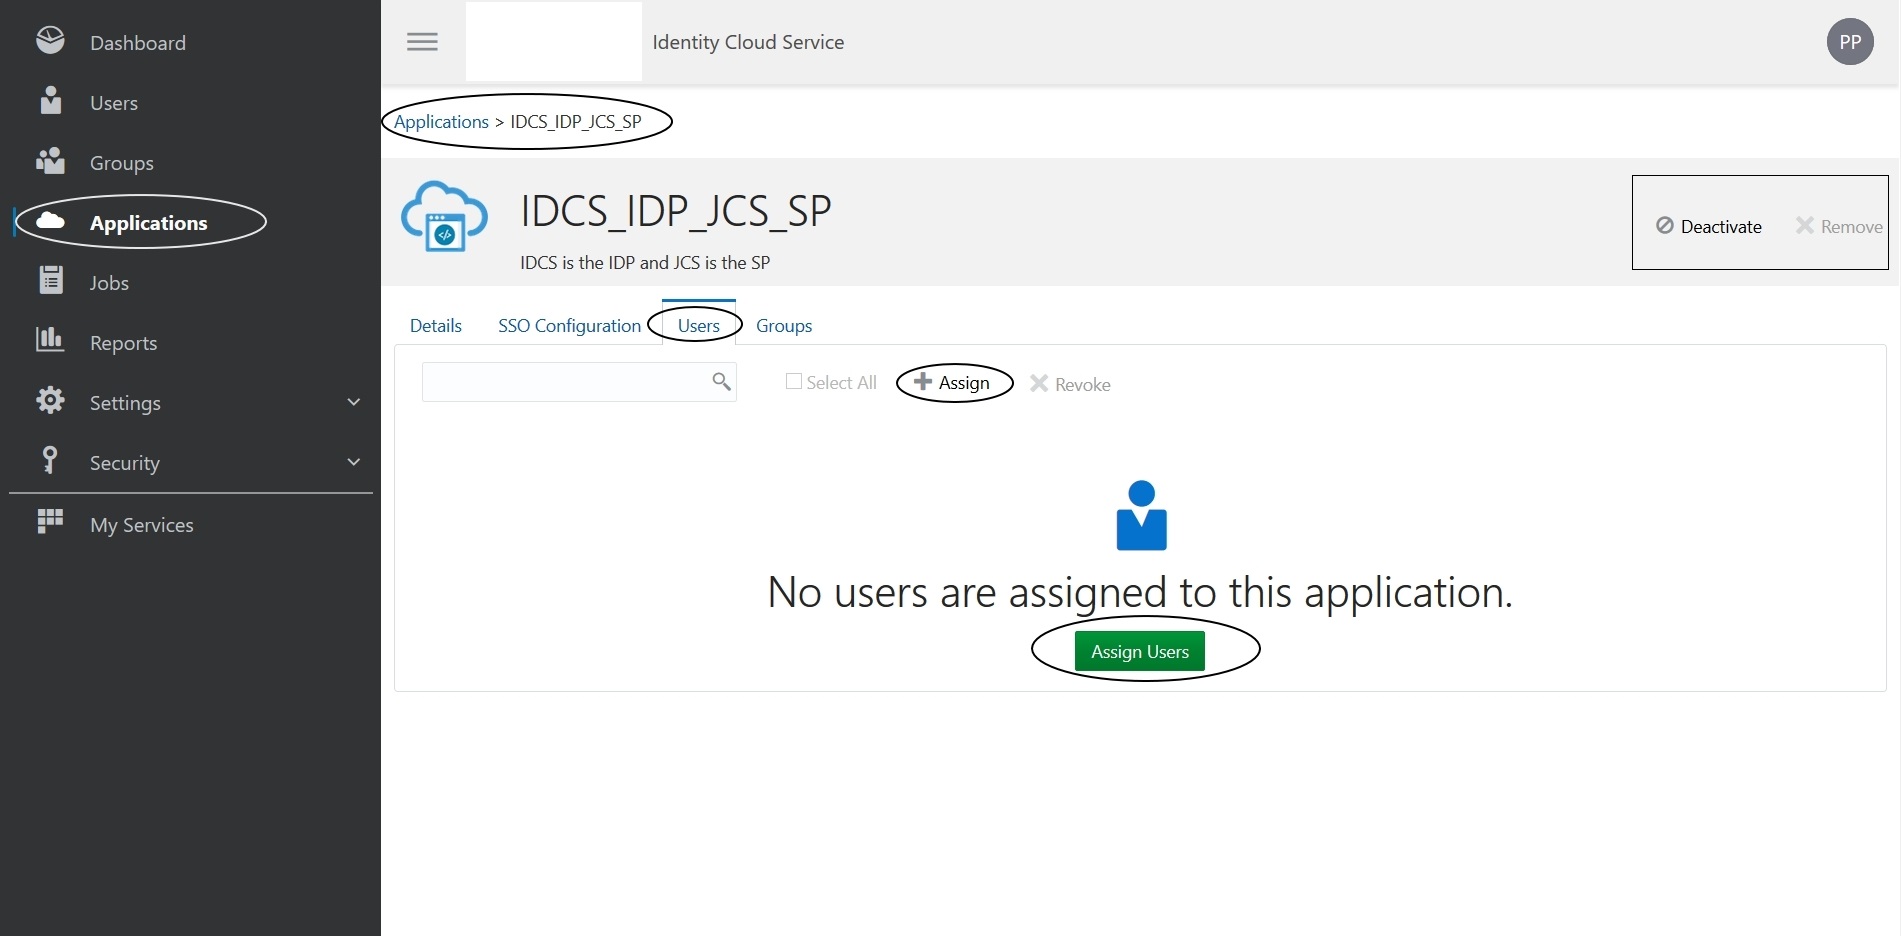Click the Assign plus icon
The width and height of the screenshot is (1901, 936).
click(x=923, y=381)
